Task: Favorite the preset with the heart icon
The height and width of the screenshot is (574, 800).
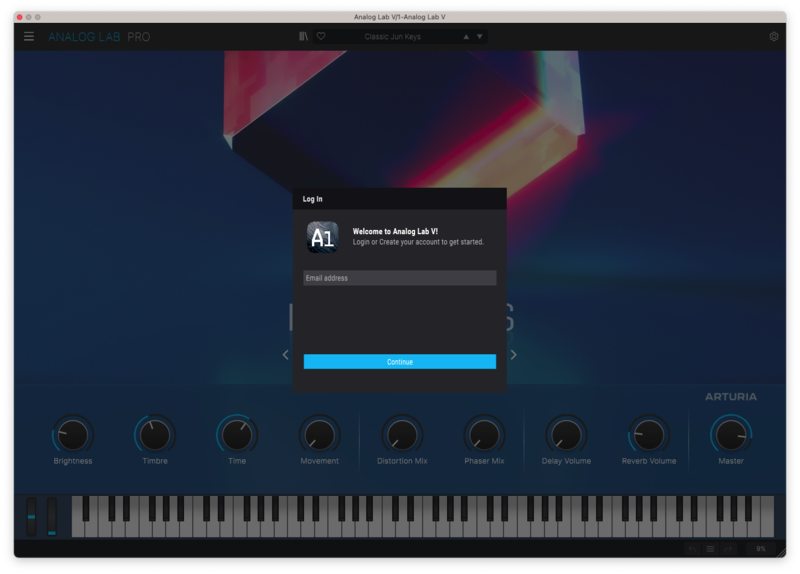Action: pos(321,37)
